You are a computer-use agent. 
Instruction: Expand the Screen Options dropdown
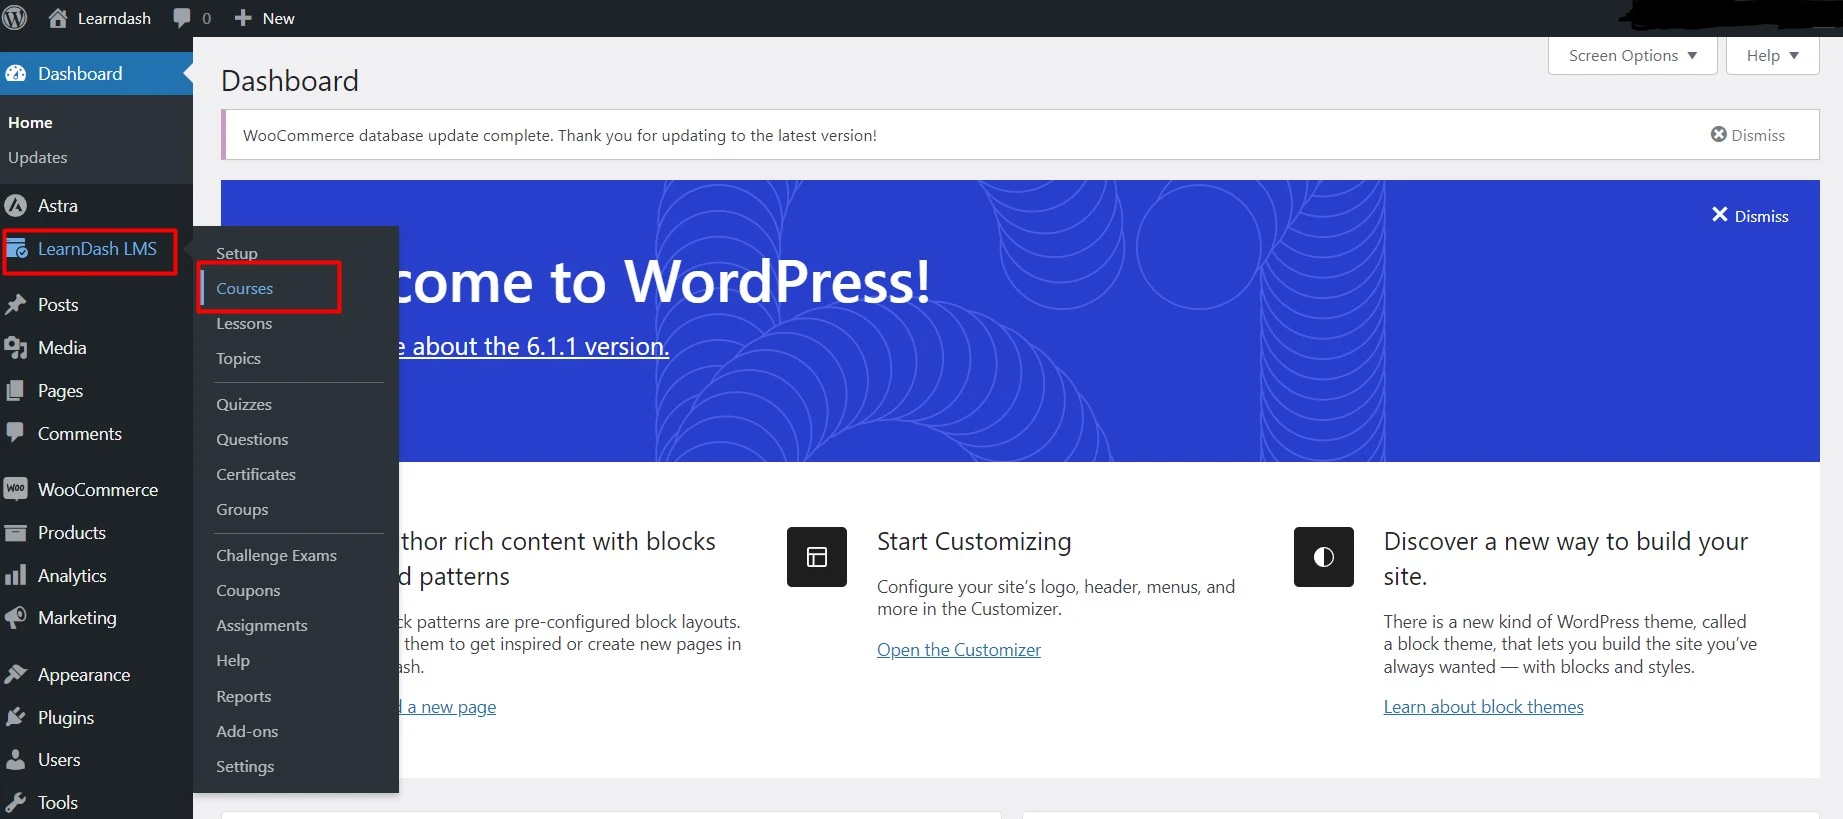coord(1633,55)
